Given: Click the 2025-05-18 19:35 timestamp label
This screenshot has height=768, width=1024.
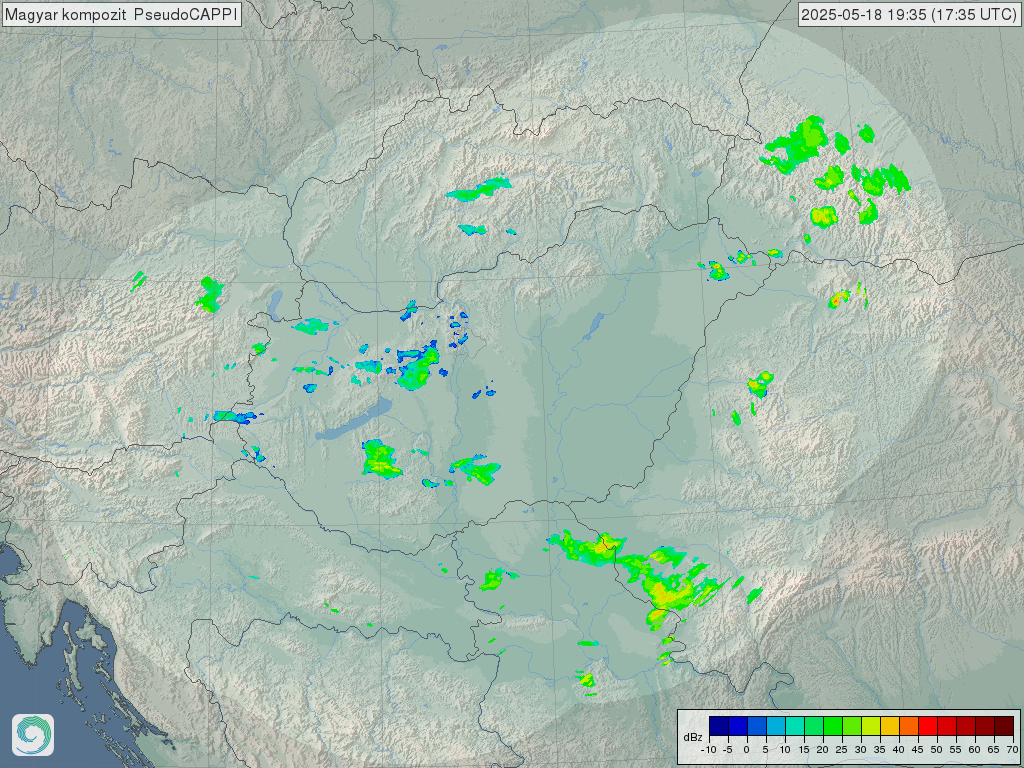Looking at the screenshot, I should point(908,14).
